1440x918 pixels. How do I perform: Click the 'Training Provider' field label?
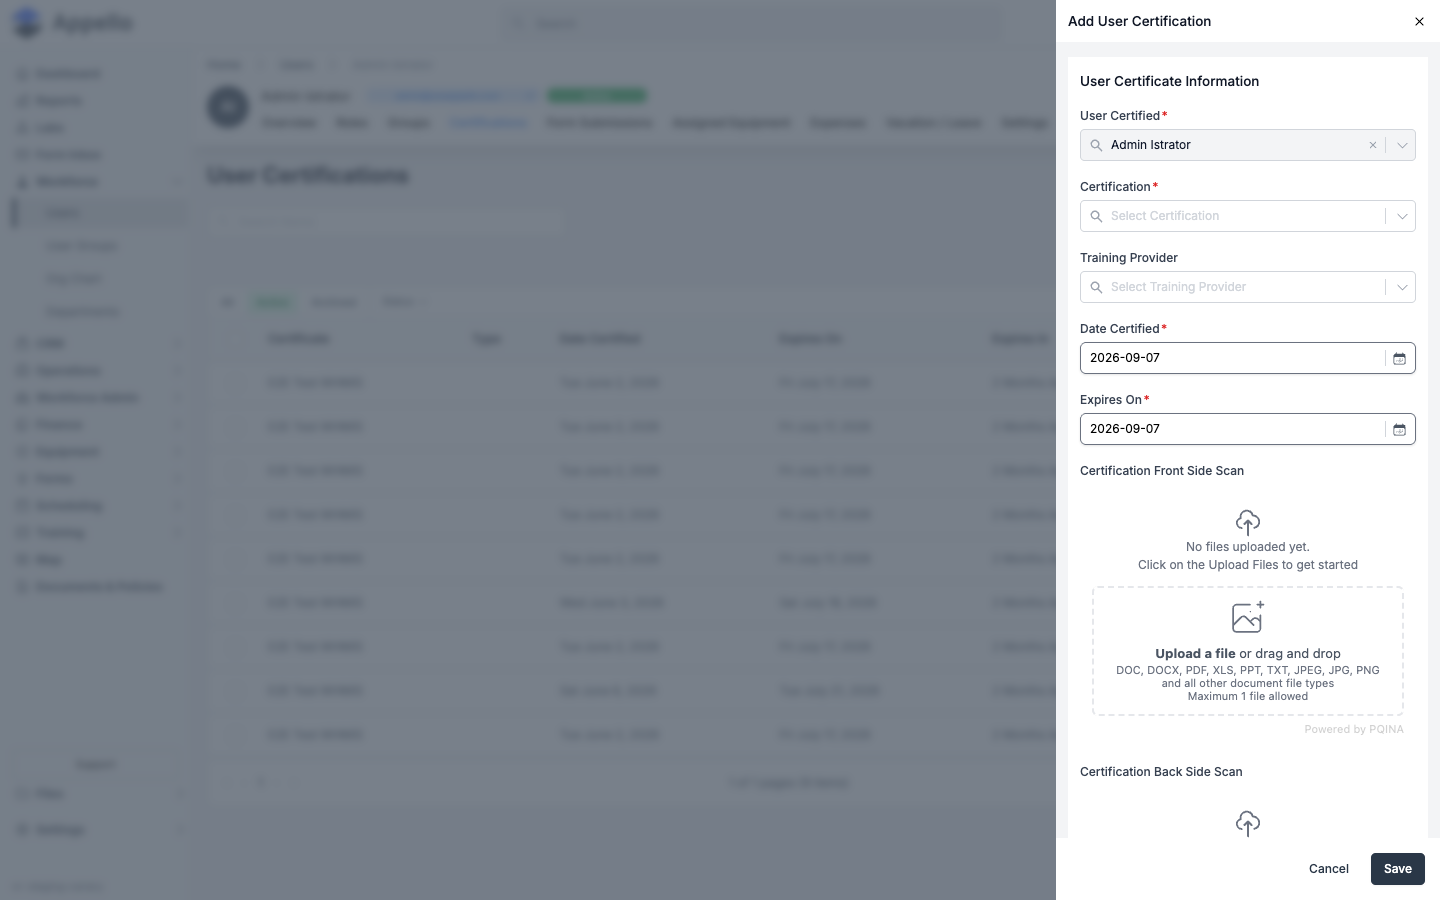click(1129, 258)
